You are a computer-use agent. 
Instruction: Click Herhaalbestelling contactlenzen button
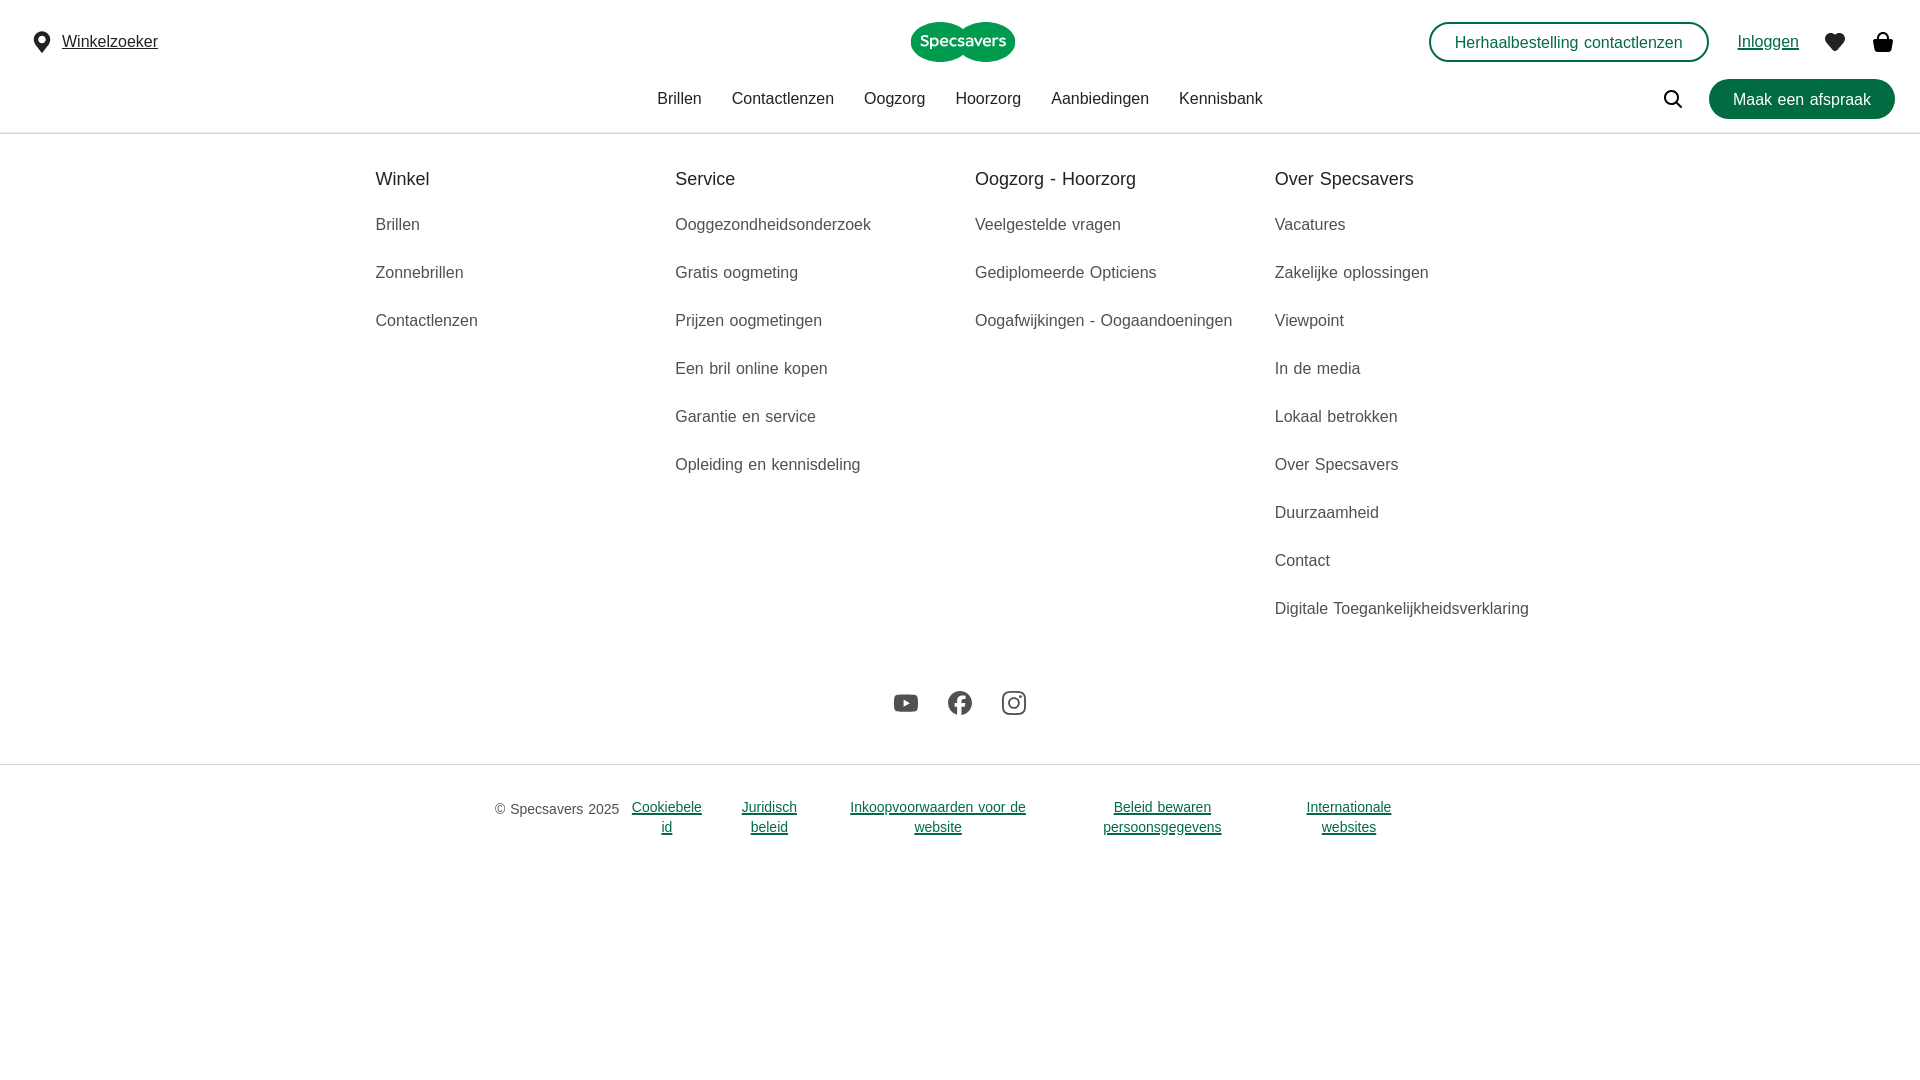tap(1569, 42)
